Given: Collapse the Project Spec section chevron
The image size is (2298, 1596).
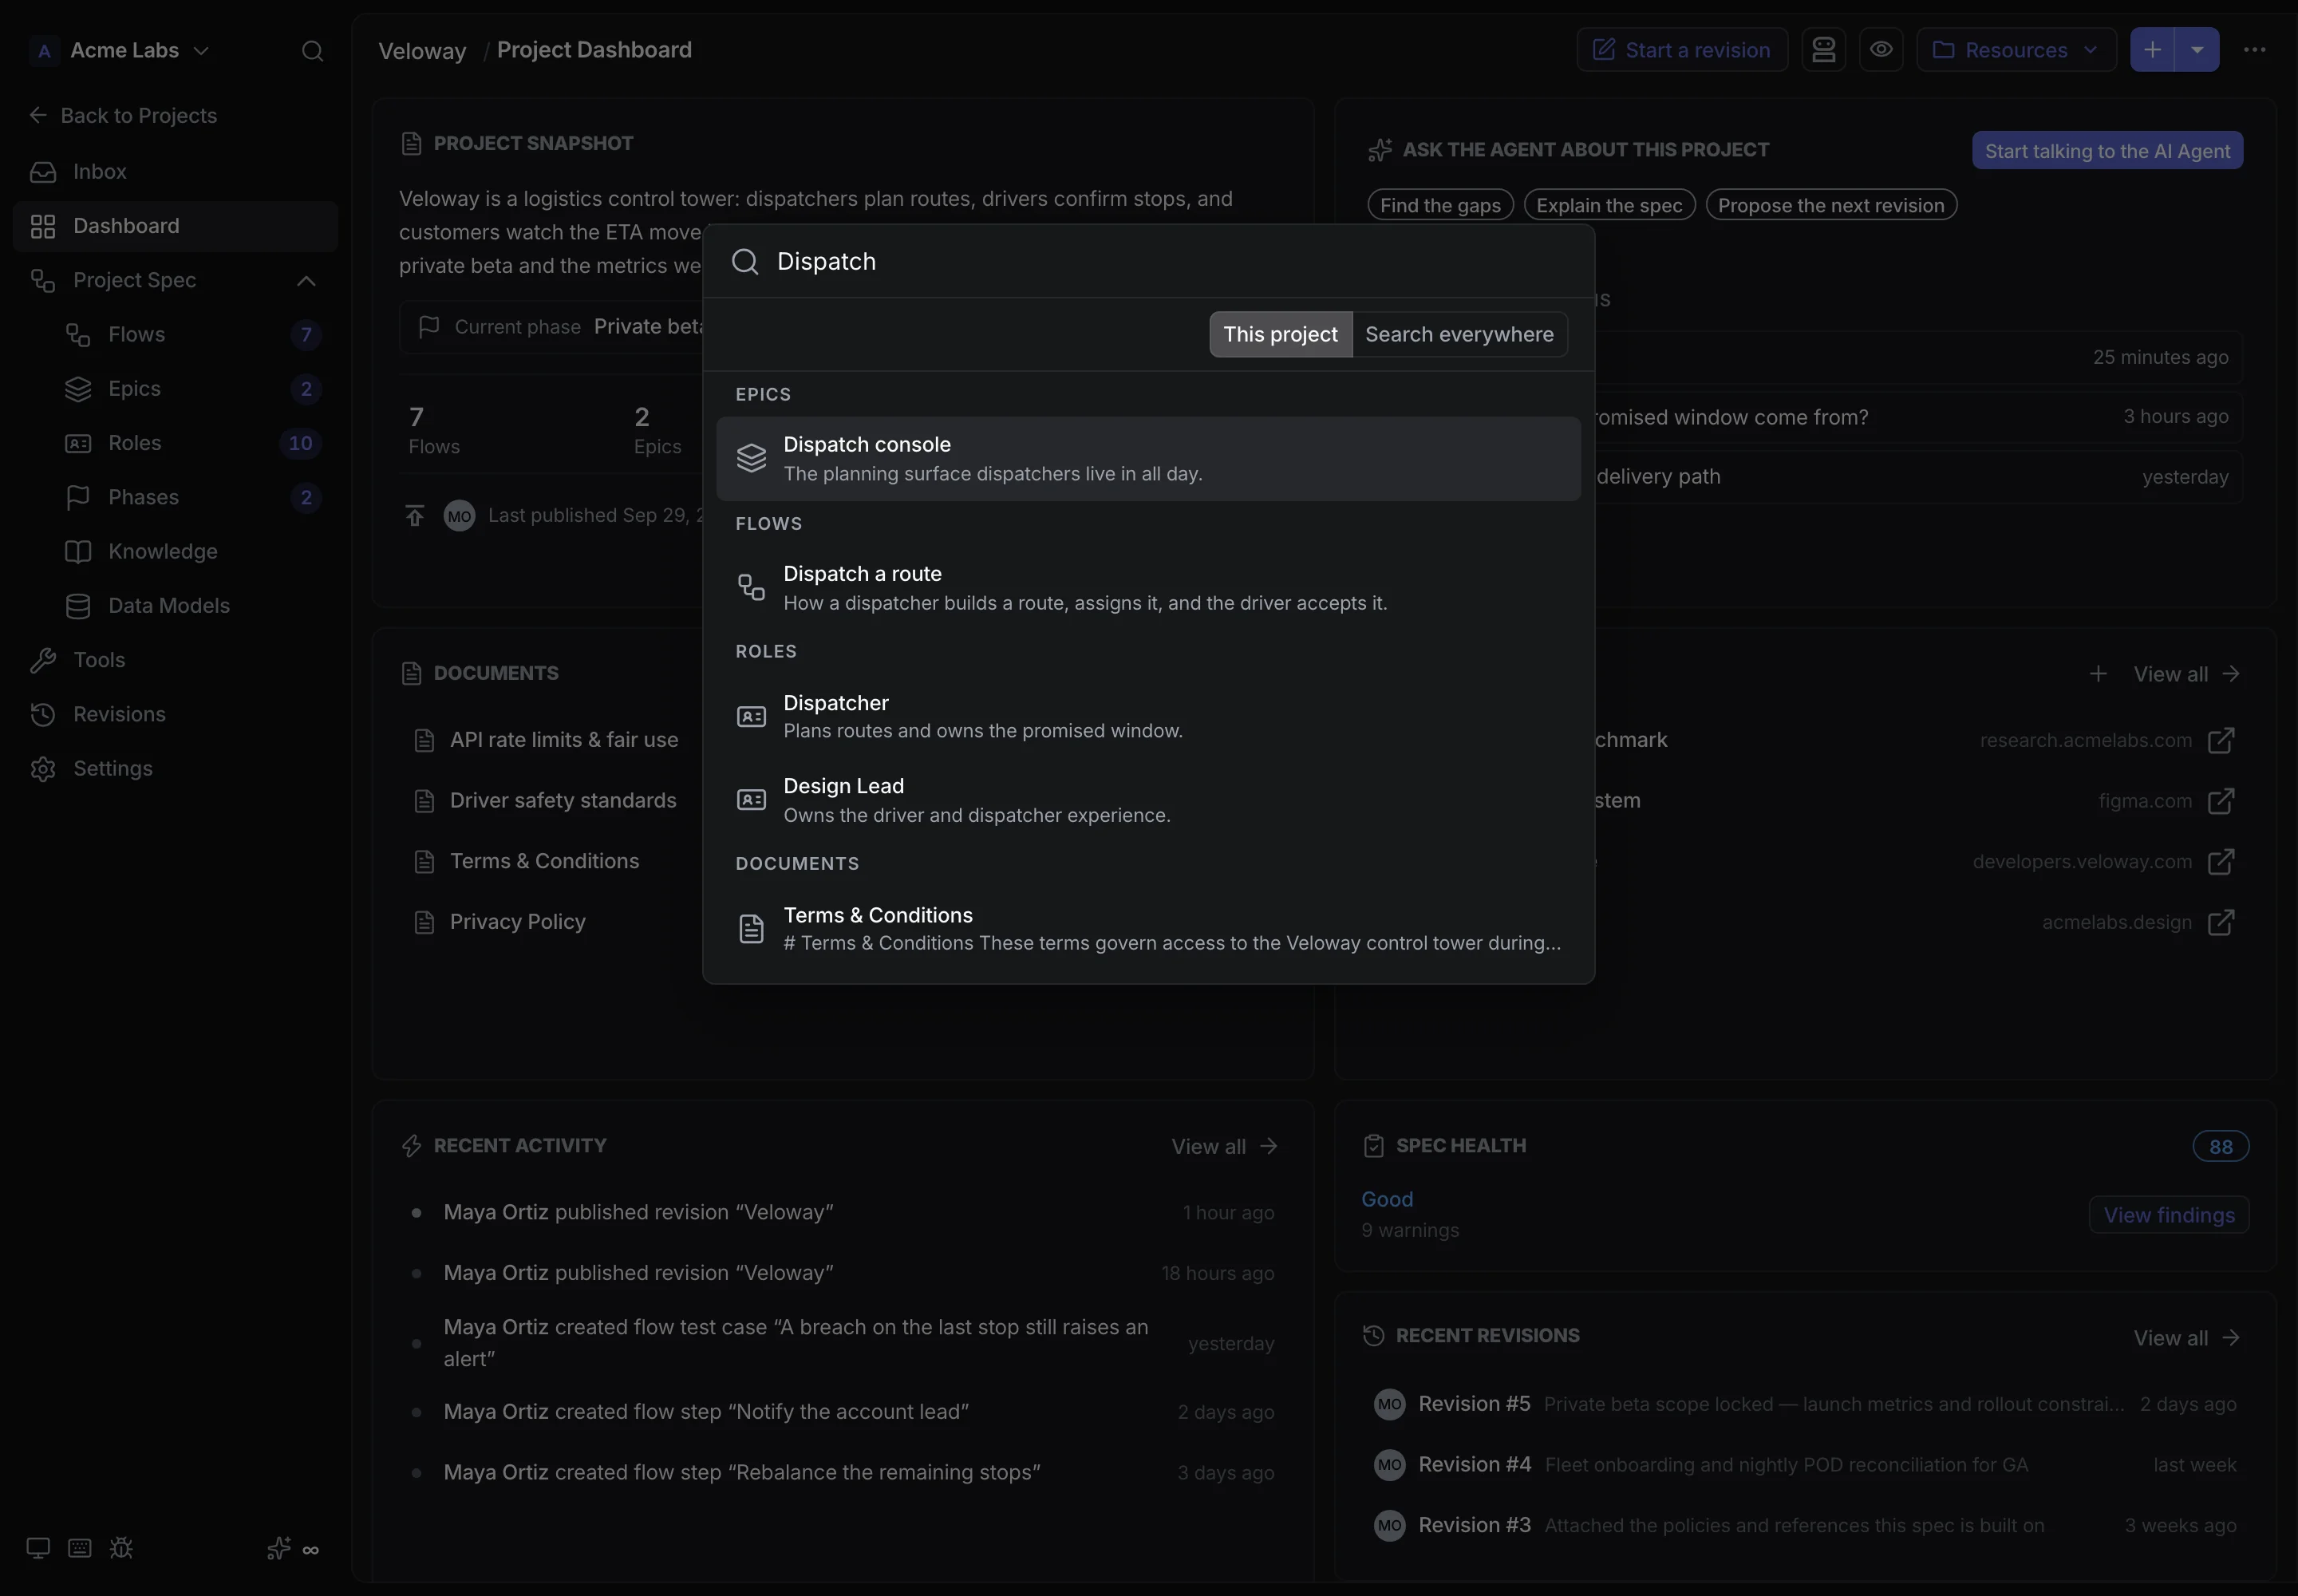Looking at the screenshot, I should point(306,281).
